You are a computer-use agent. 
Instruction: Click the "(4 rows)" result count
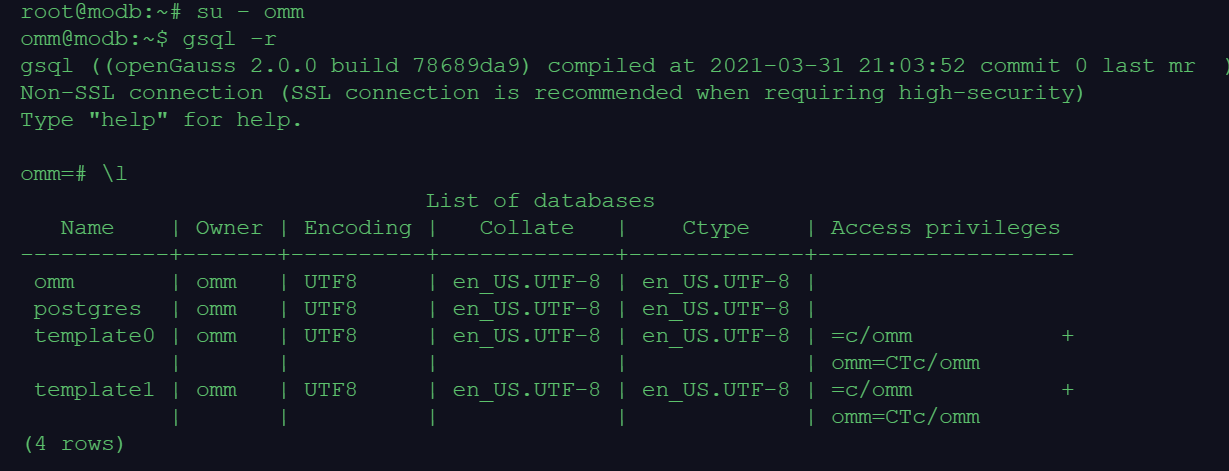[x=73, y=443]
